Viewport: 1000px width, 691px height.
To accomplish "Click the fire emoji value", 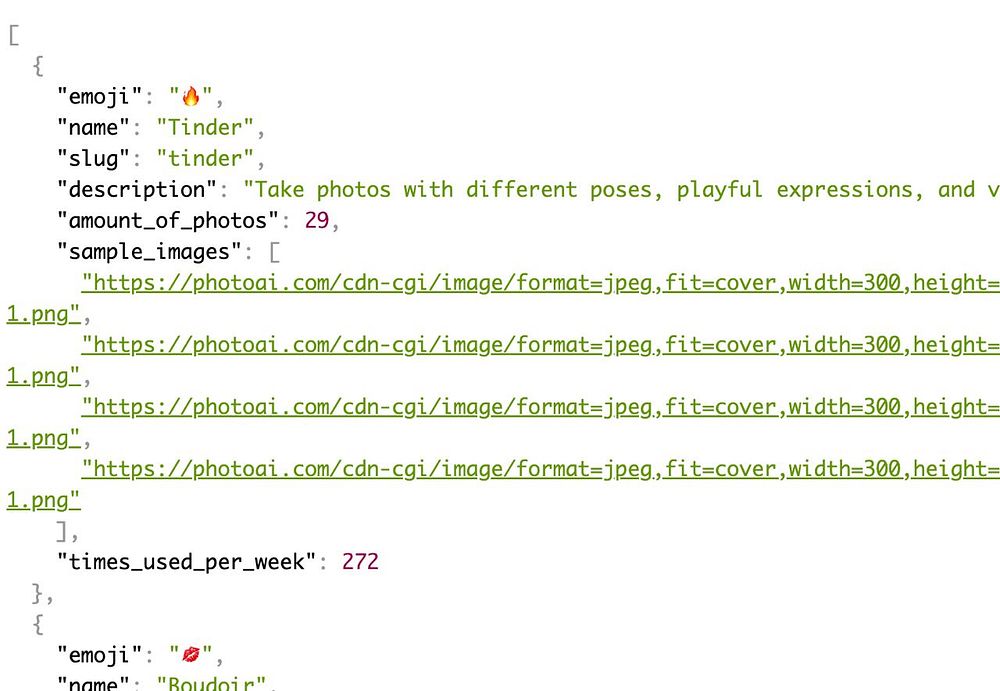I will [x=191, y=96].
